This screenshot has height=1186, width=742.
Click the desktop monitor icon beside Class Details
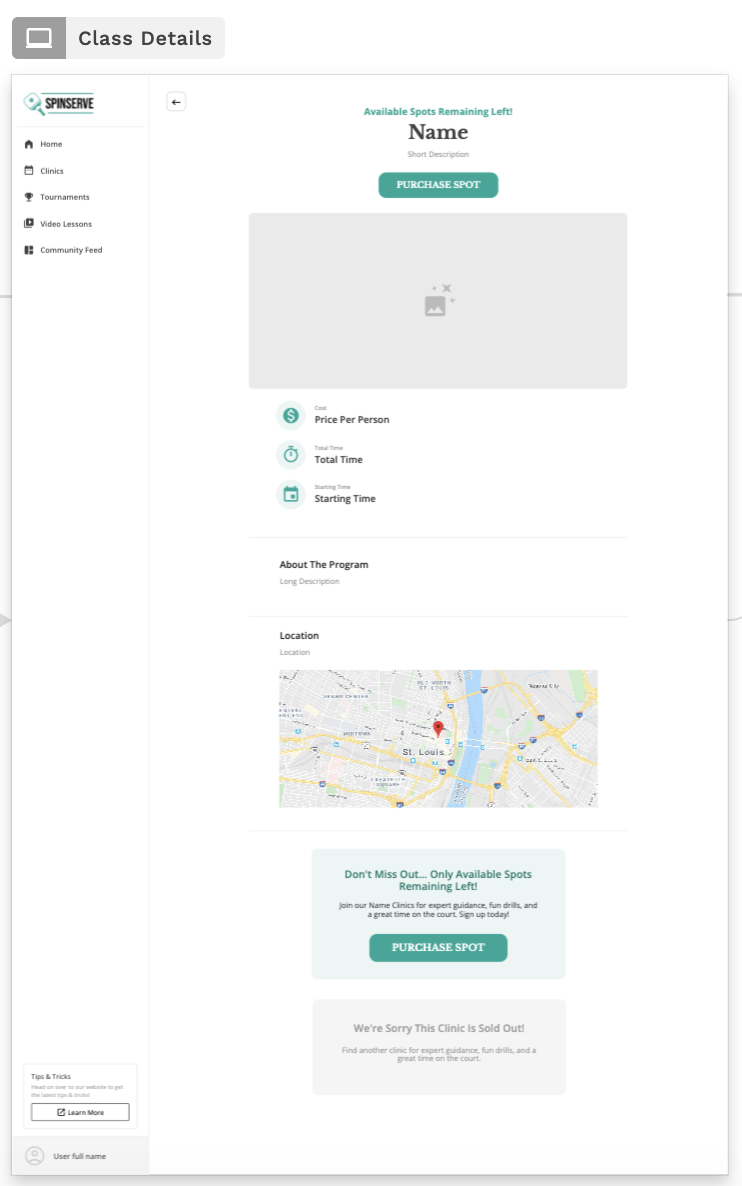point(39,38)
